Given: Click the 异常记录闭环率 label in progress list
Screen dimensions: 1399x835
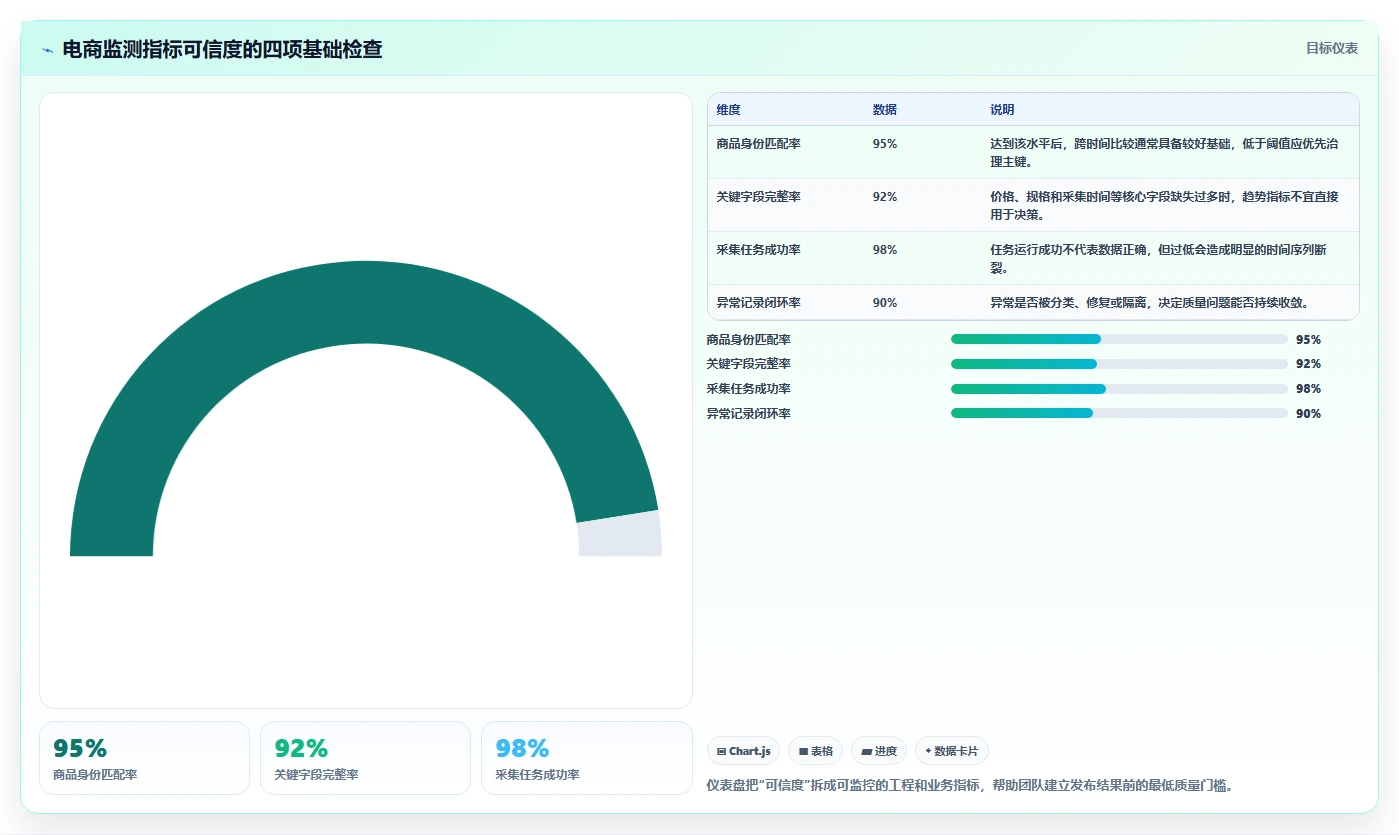Looking at the screenshot, I should tap(749, 414).
